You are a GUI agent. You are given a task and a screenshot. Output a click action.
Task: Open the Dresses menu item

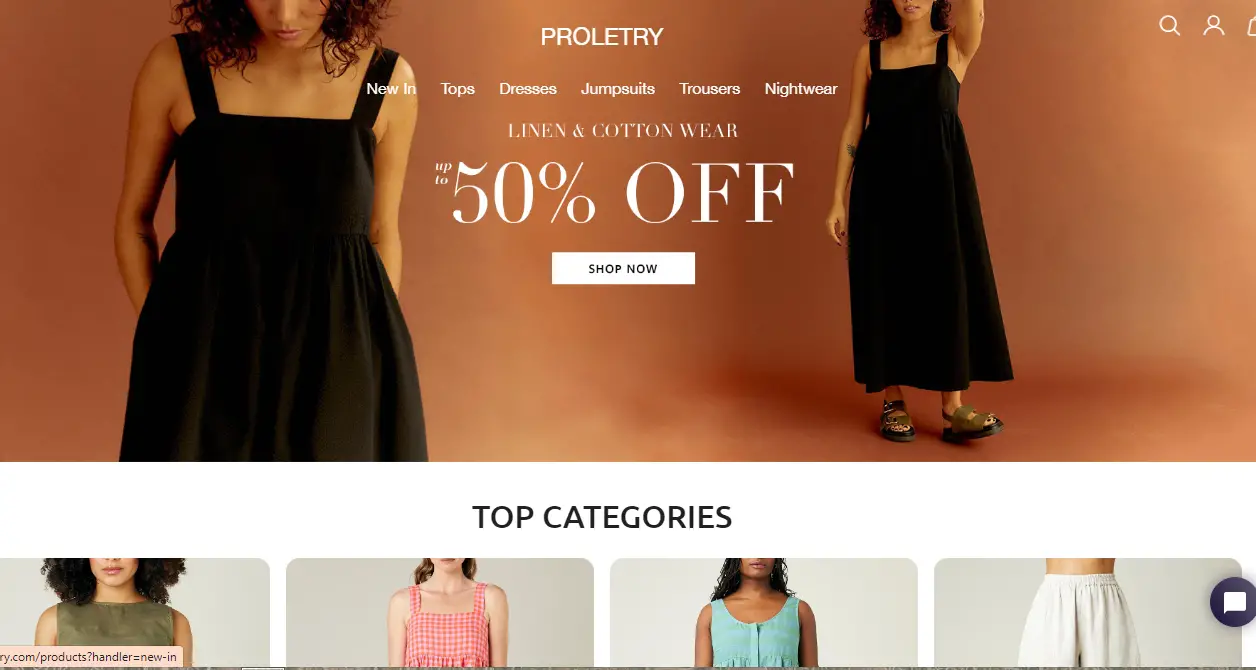pyautogui.click(x=528, y=89)
